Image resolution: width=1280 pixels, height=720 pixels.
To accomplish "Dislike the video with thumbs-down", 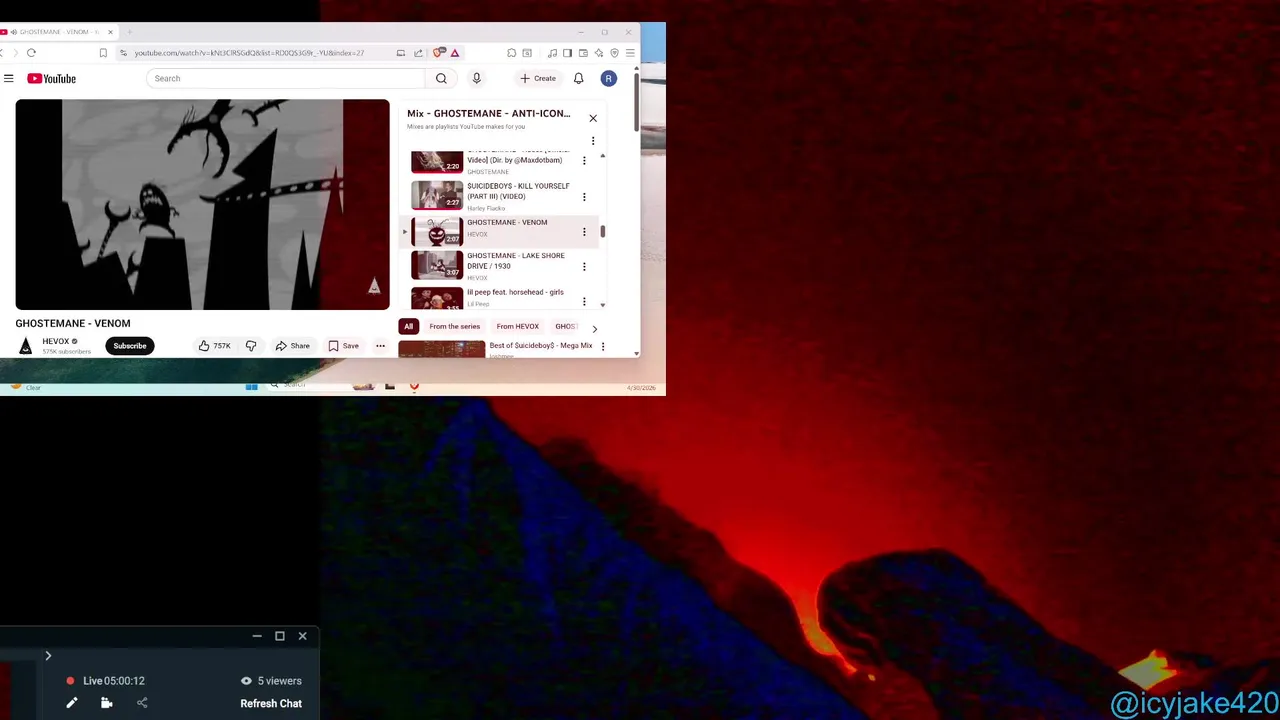I will tap(251, 346).
